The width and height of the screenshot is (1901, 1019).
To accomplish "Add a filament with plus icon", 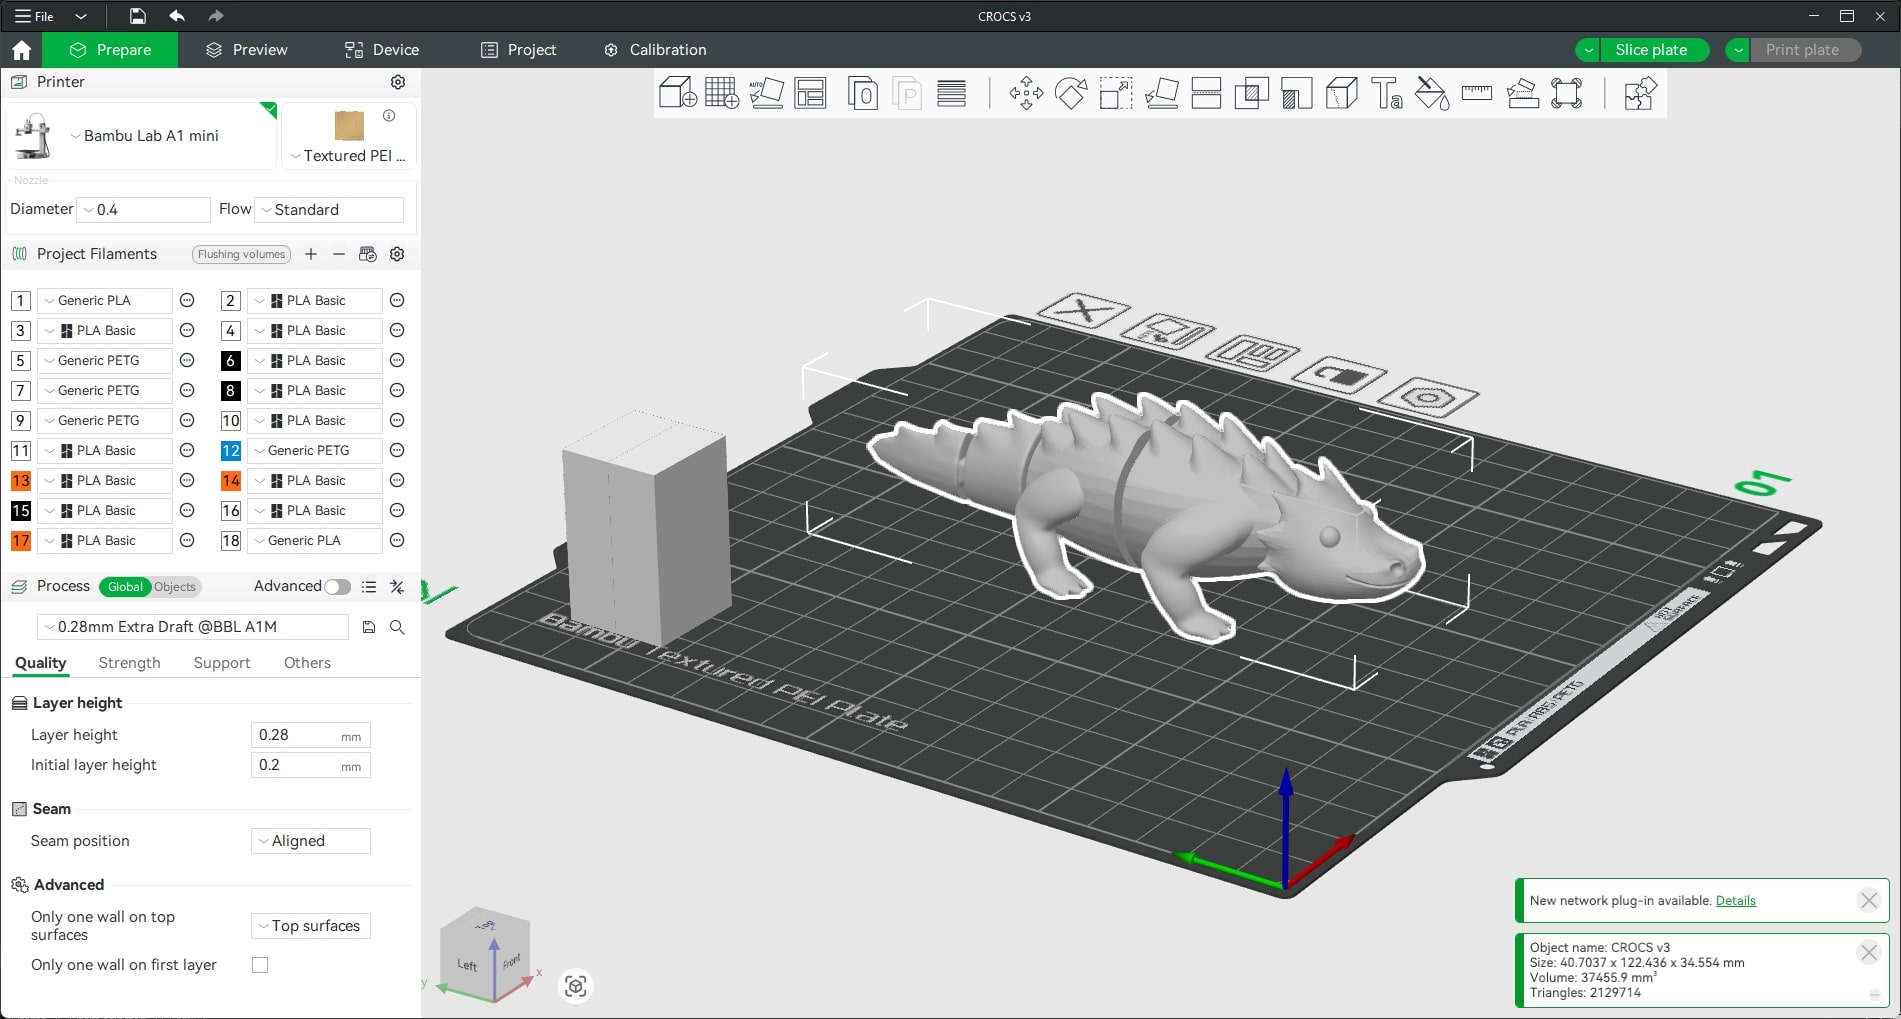I will [x=311, y=254].
